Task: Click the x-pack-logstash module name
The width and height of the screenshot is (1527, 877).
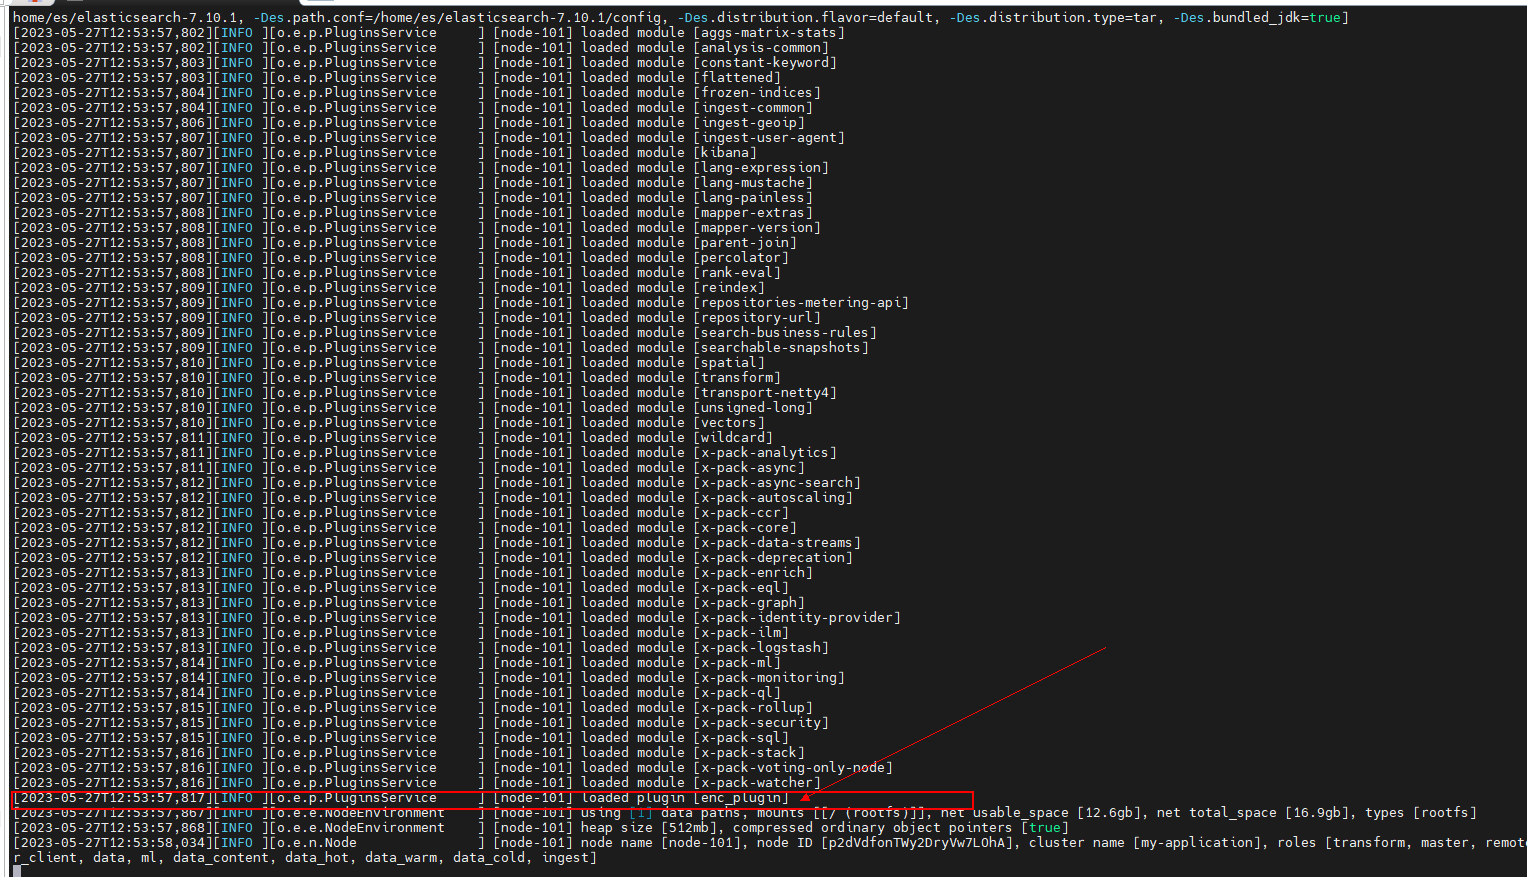Action: [761, 648]
